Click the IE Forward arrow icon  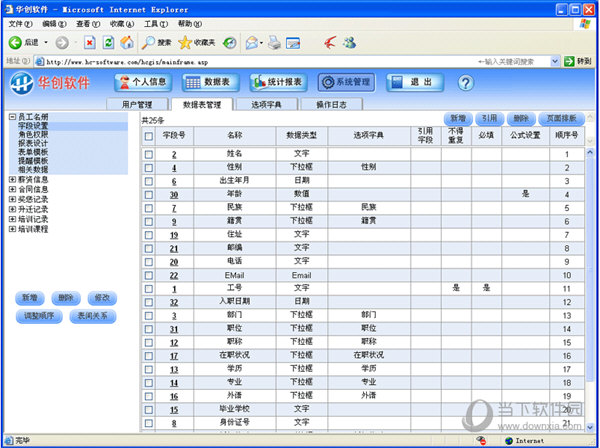click(62, 42)
